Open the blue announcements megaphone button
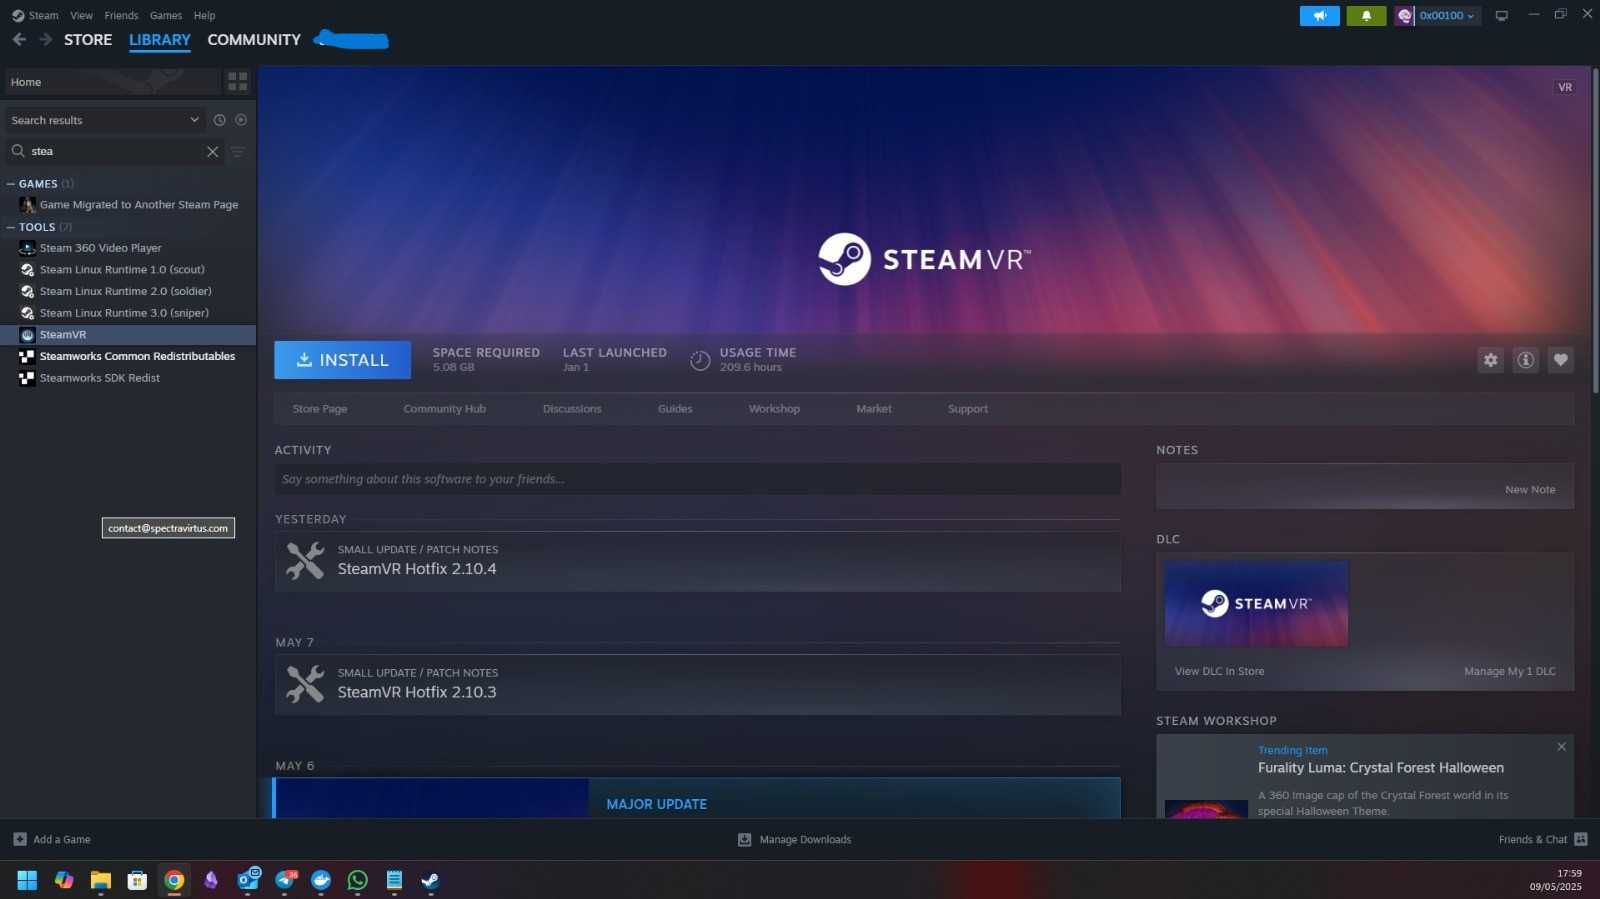The height and width of the screenshot is (899, 1600). (1319, 16)
